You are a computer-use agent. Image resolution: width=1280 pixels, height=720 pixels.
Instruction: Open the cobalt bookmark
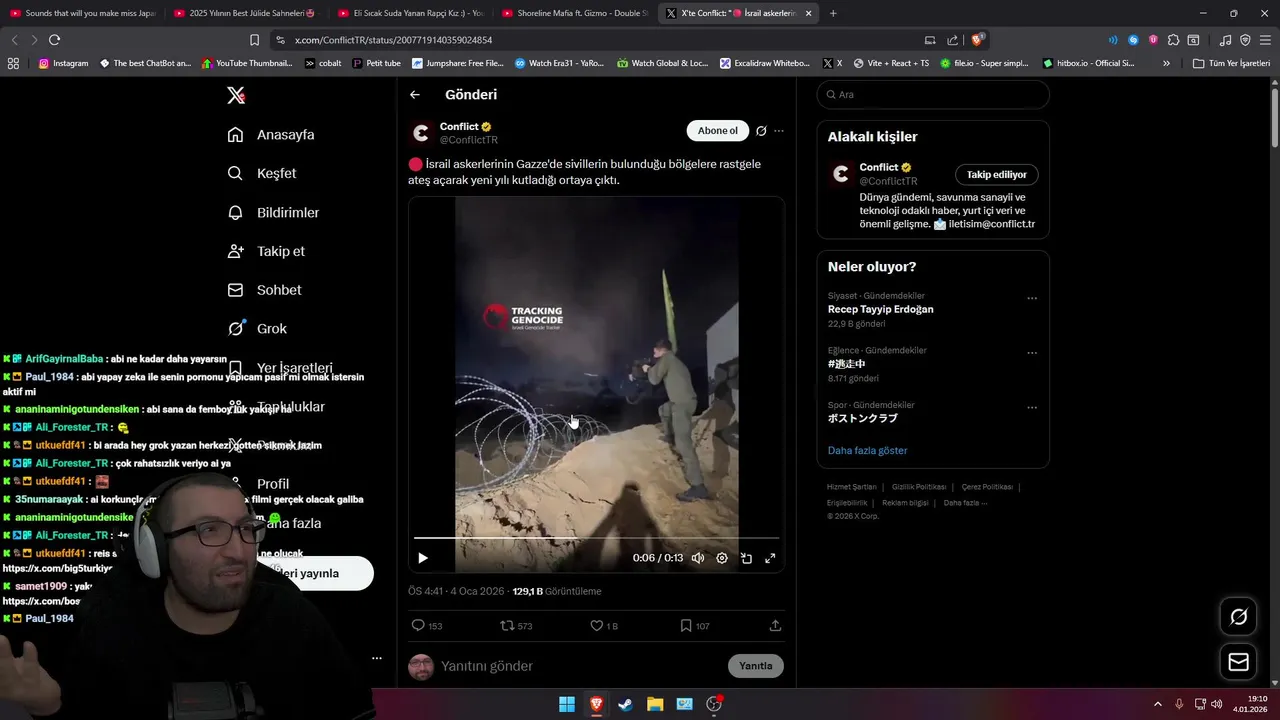coord(323,63)
